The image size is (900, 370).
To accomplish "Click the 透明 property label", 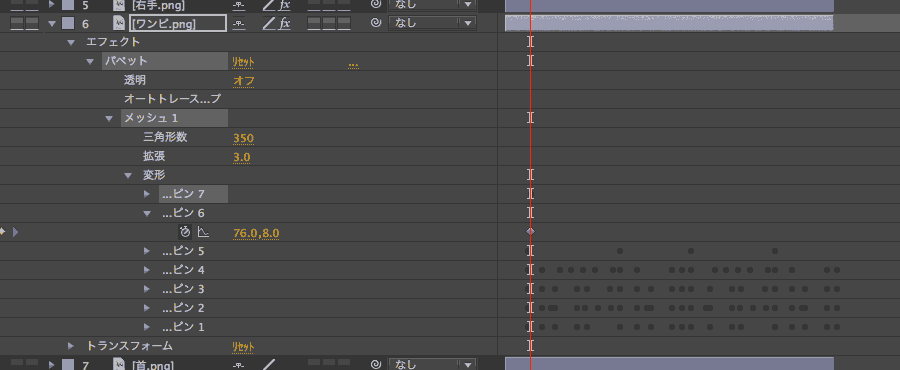I will pos(135,80).
